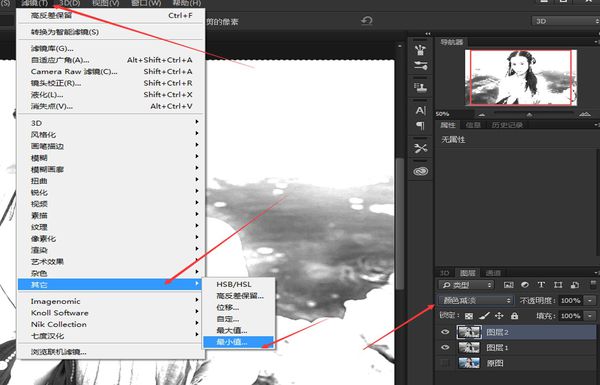Open the 颜色减淡 blend mode dropdown
The height and width of the screenshot is (385, 600).
click(x=475, y=300)
